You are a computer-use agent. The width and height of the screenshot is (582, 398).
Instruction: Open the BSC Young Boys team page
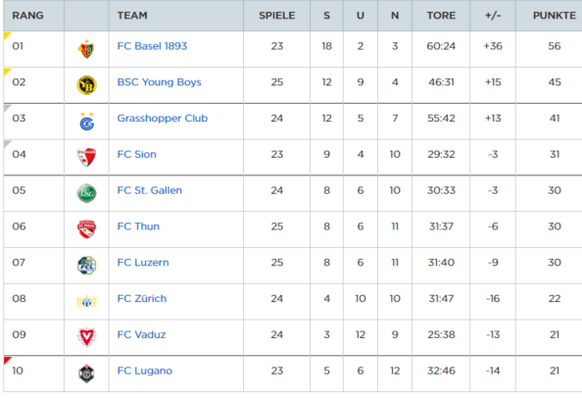(x=159, y=82)
